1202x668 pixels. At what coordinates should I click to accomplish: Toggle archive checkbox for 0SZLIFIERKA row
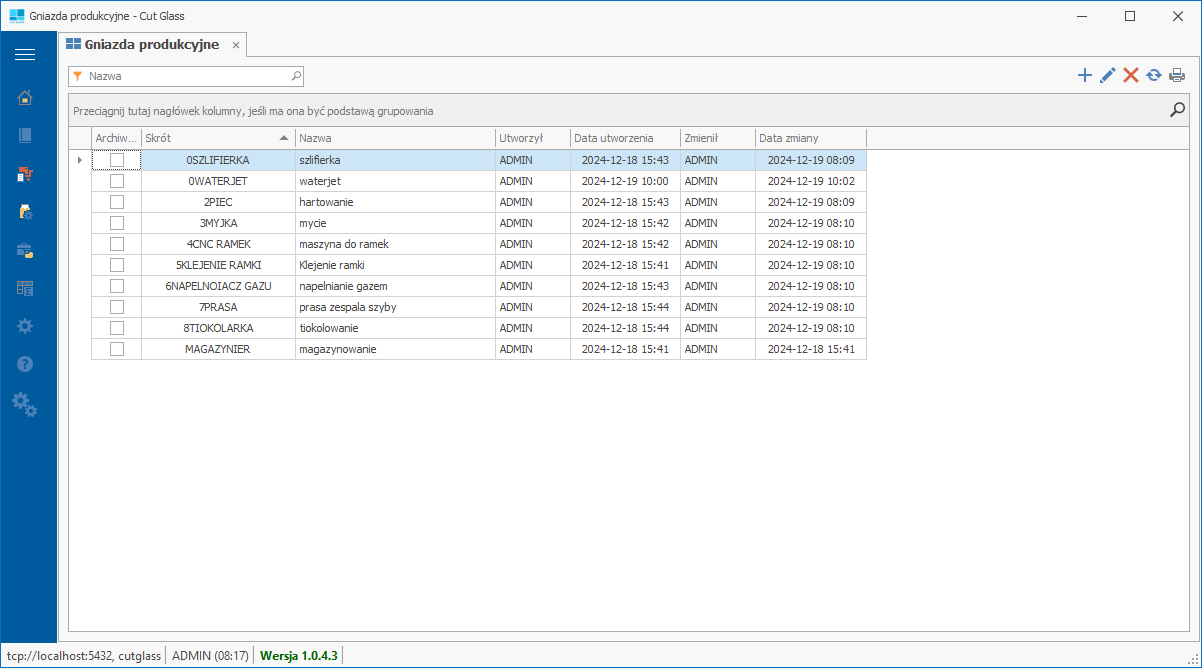(x=117, y=160)
